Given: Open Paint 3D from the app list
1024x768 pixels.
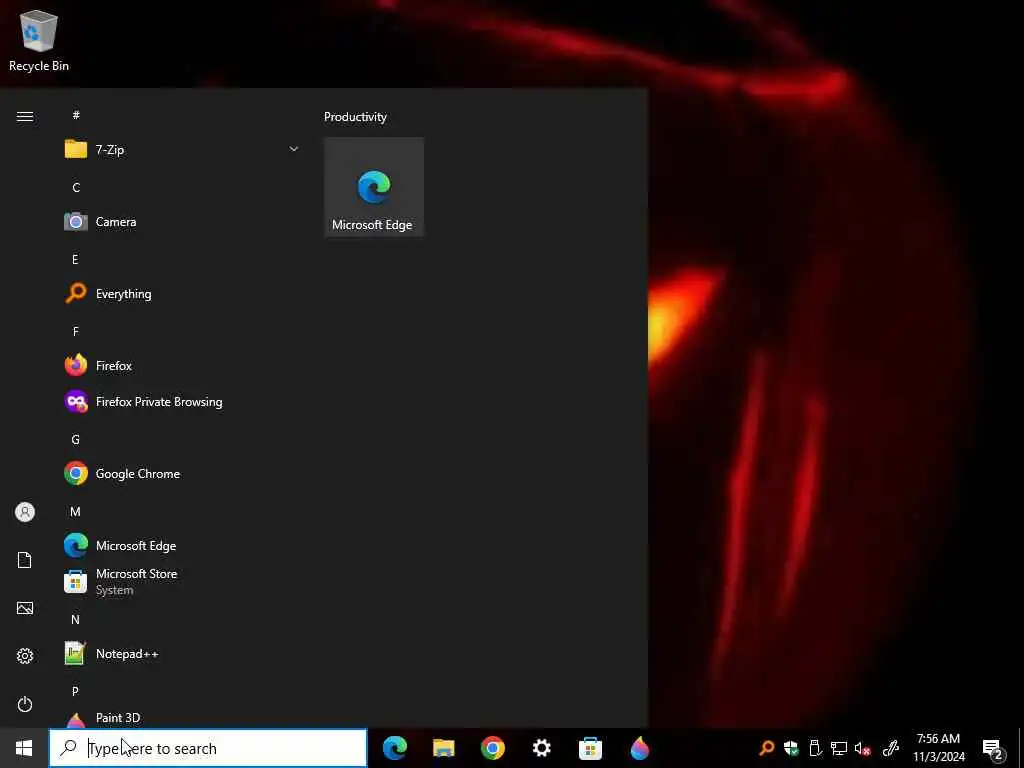Looking at the screenshot, I should tap(182, 718).
